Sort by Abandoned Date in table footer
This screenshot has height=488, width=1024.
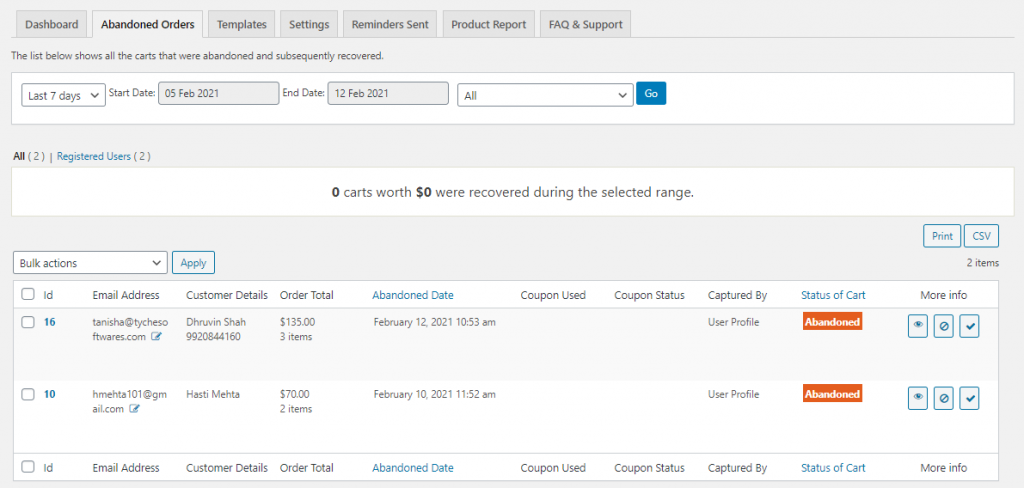[413, 467]
